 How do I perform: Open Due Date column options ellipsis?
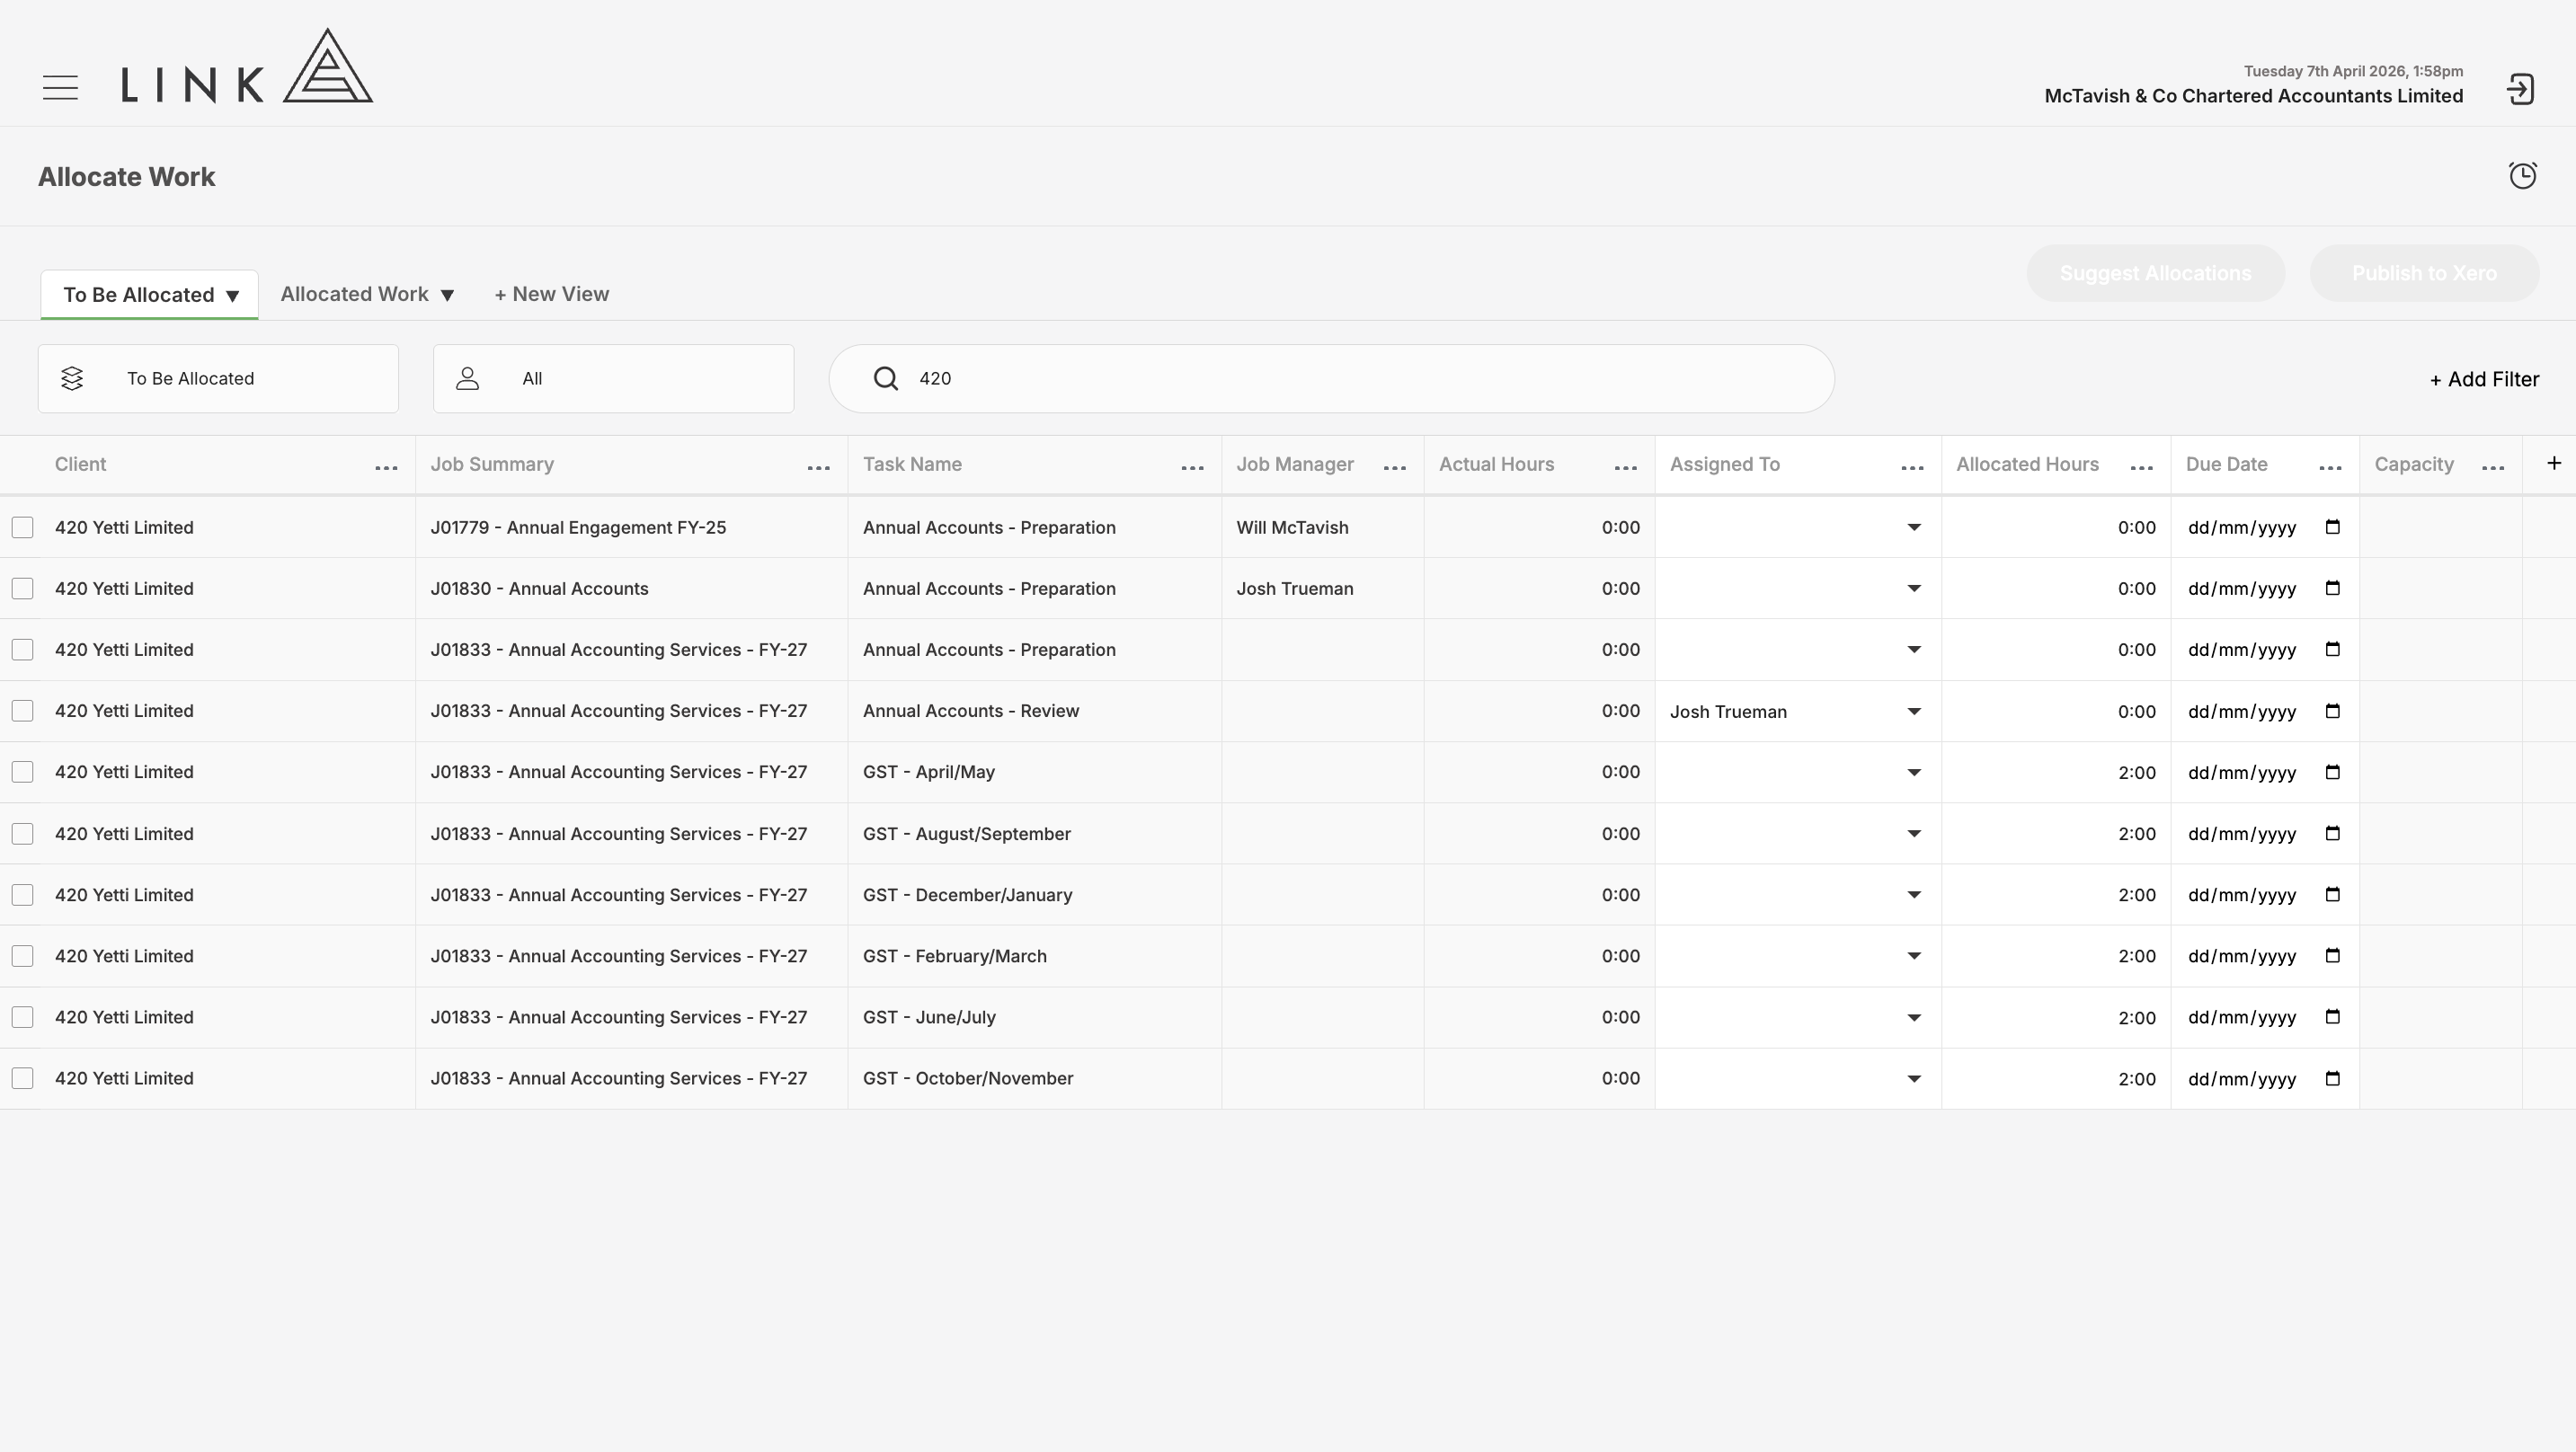point(2330,468)
